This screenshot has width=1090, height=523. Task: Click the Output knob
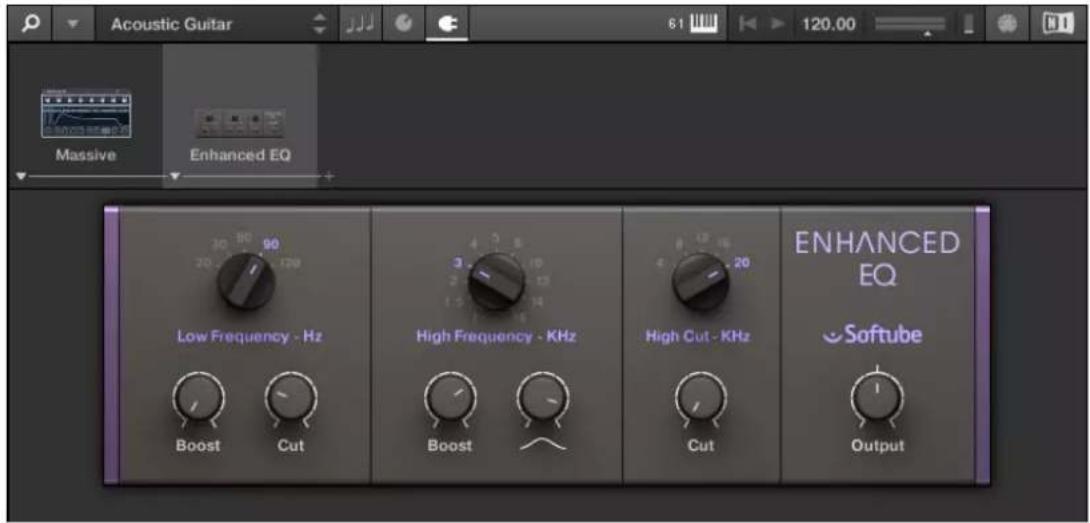click(x=877, y=399)
